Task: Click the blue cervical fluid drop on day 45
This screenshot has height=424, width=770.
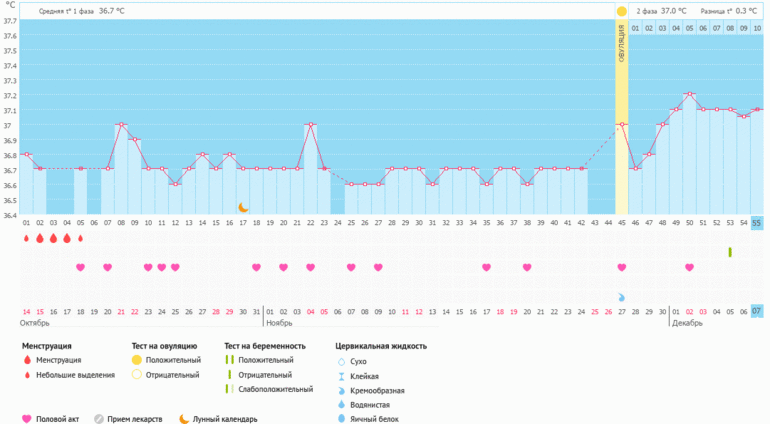Action: [x=621, y=297]
